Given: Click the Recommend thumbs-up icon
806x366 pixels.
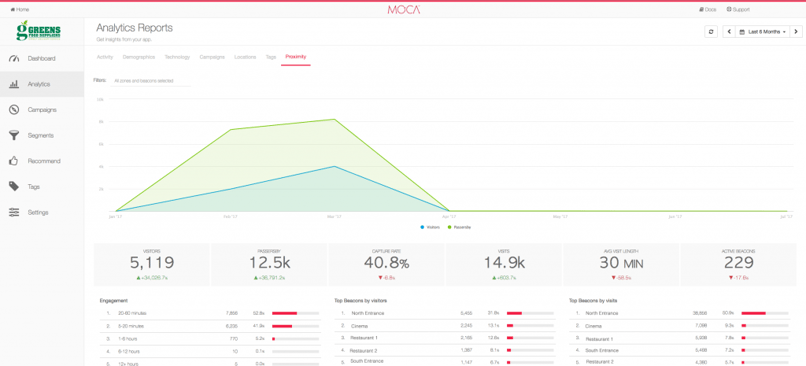Looking at the screenshot, I should pos(14,161).
